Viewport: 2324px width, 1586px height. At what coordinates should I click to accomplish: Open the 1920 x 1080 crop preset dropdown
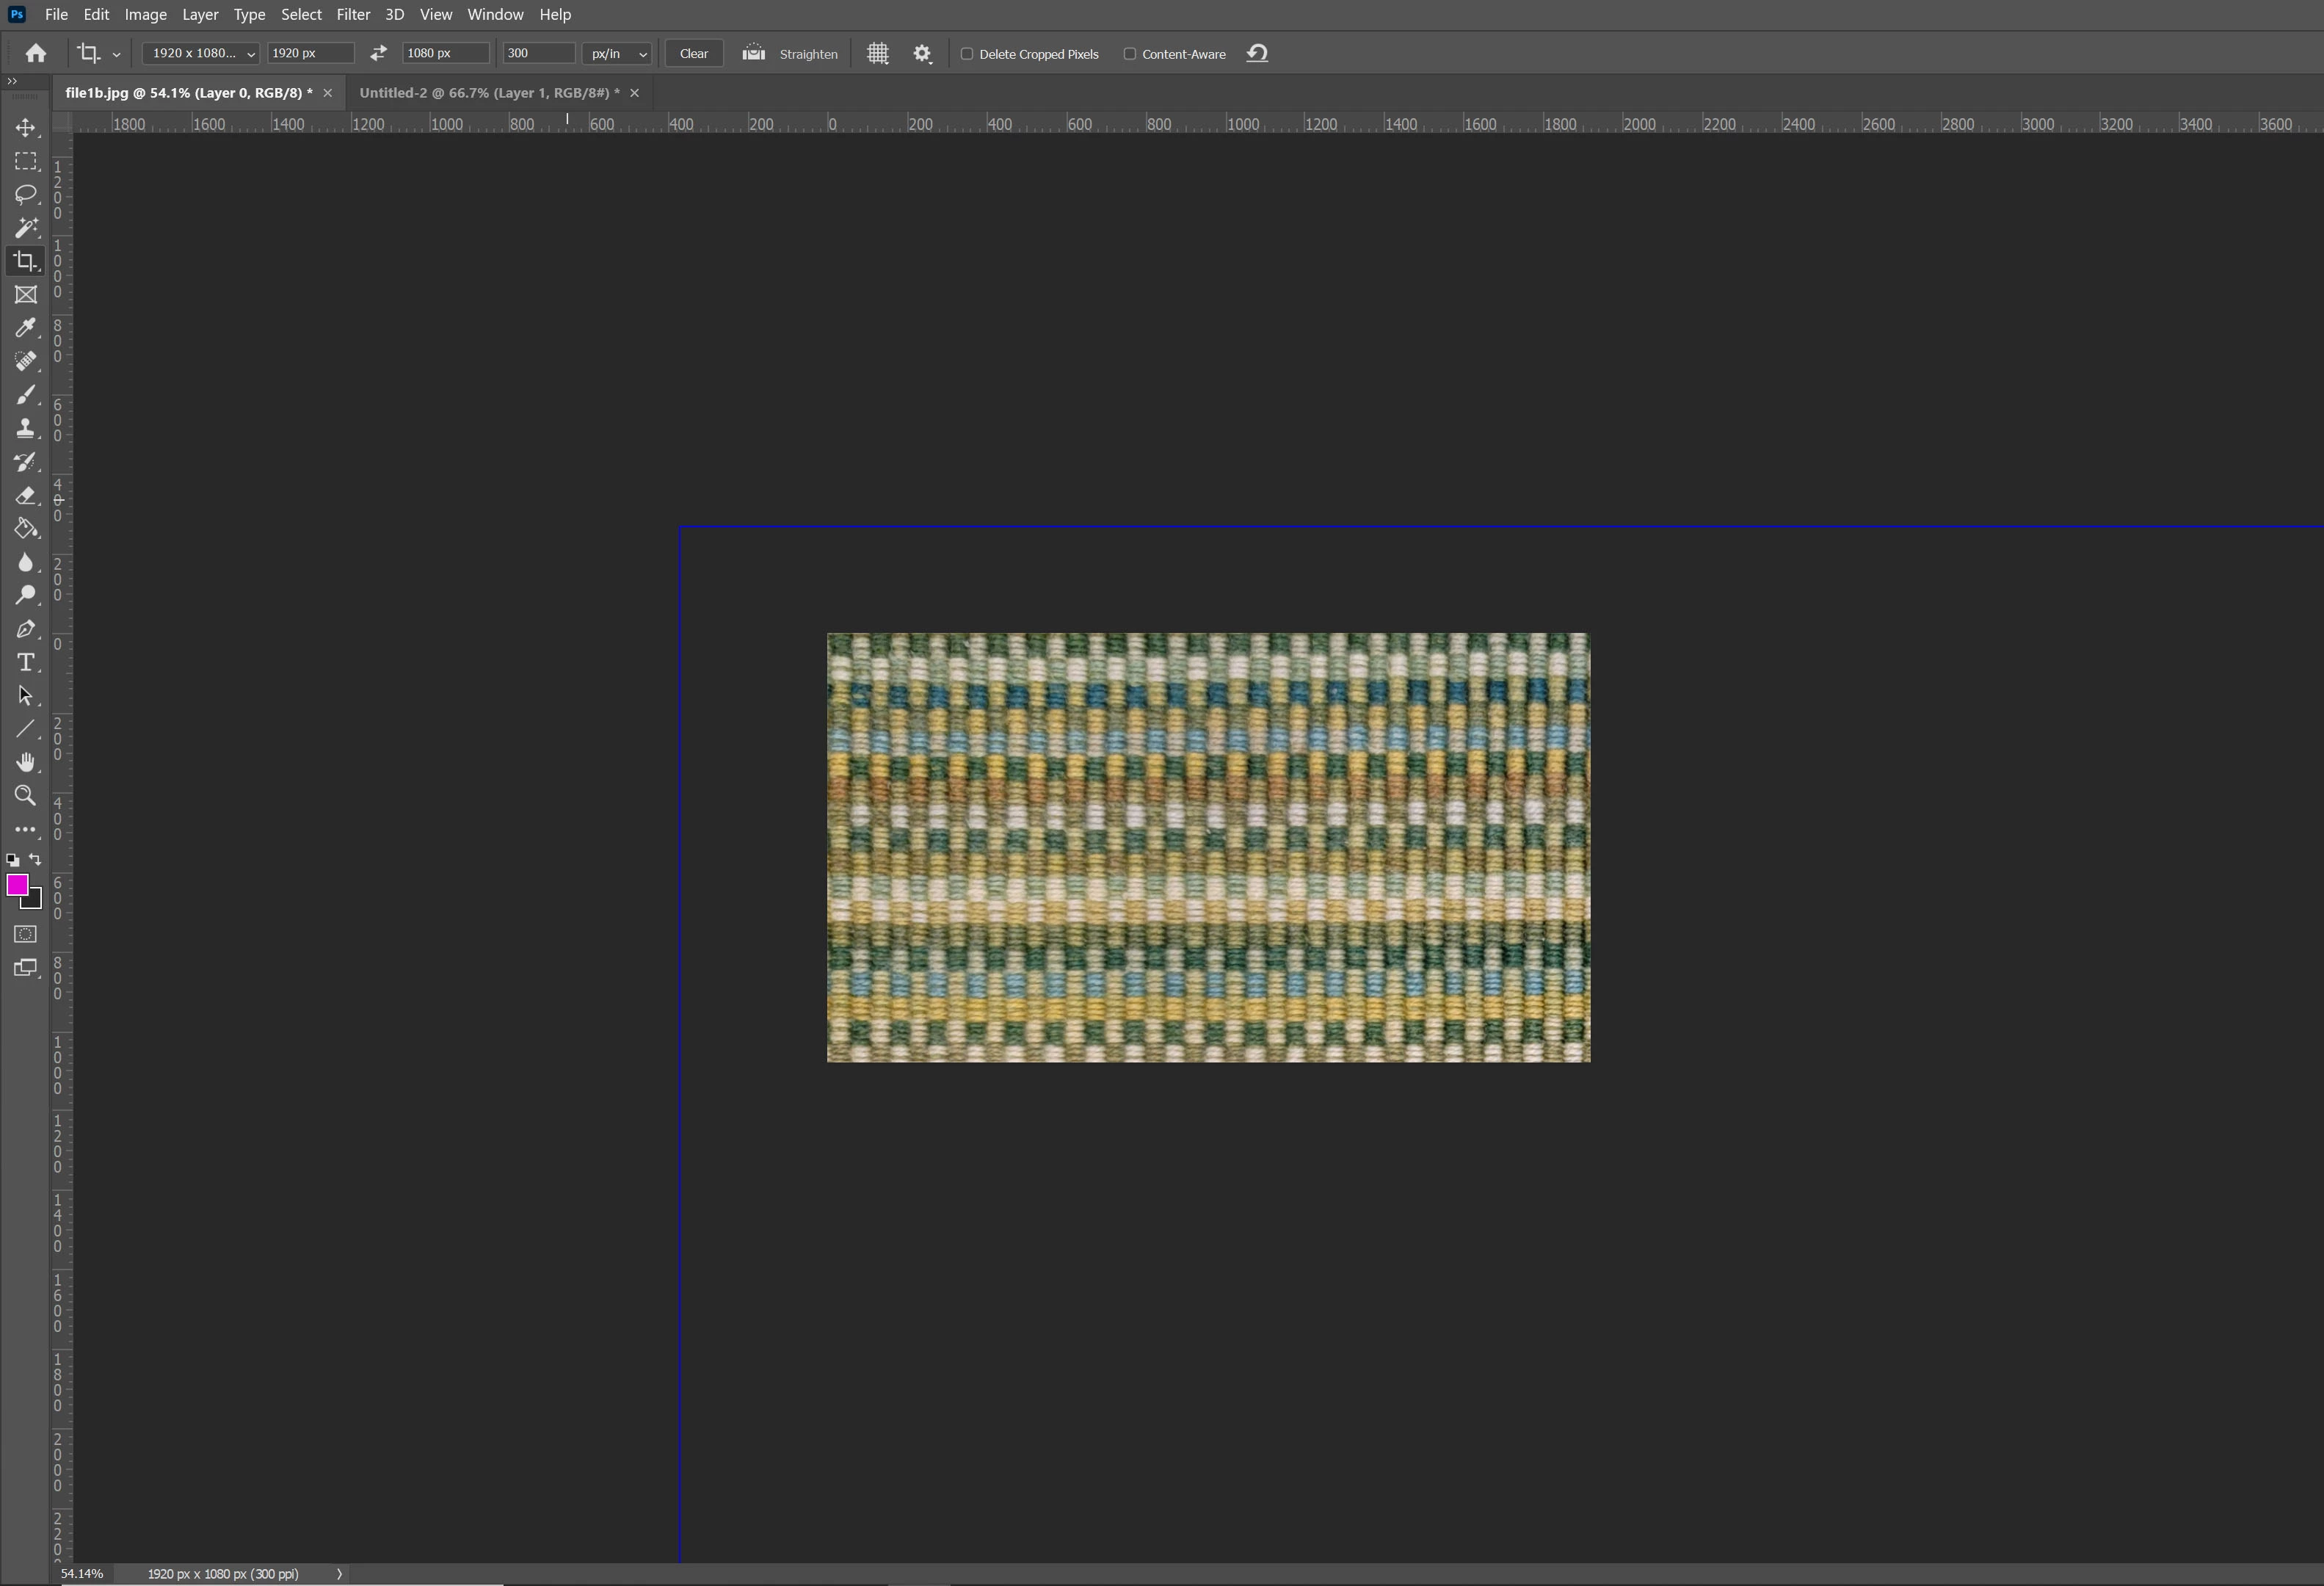pyautogui.click(x=201, y=54)
